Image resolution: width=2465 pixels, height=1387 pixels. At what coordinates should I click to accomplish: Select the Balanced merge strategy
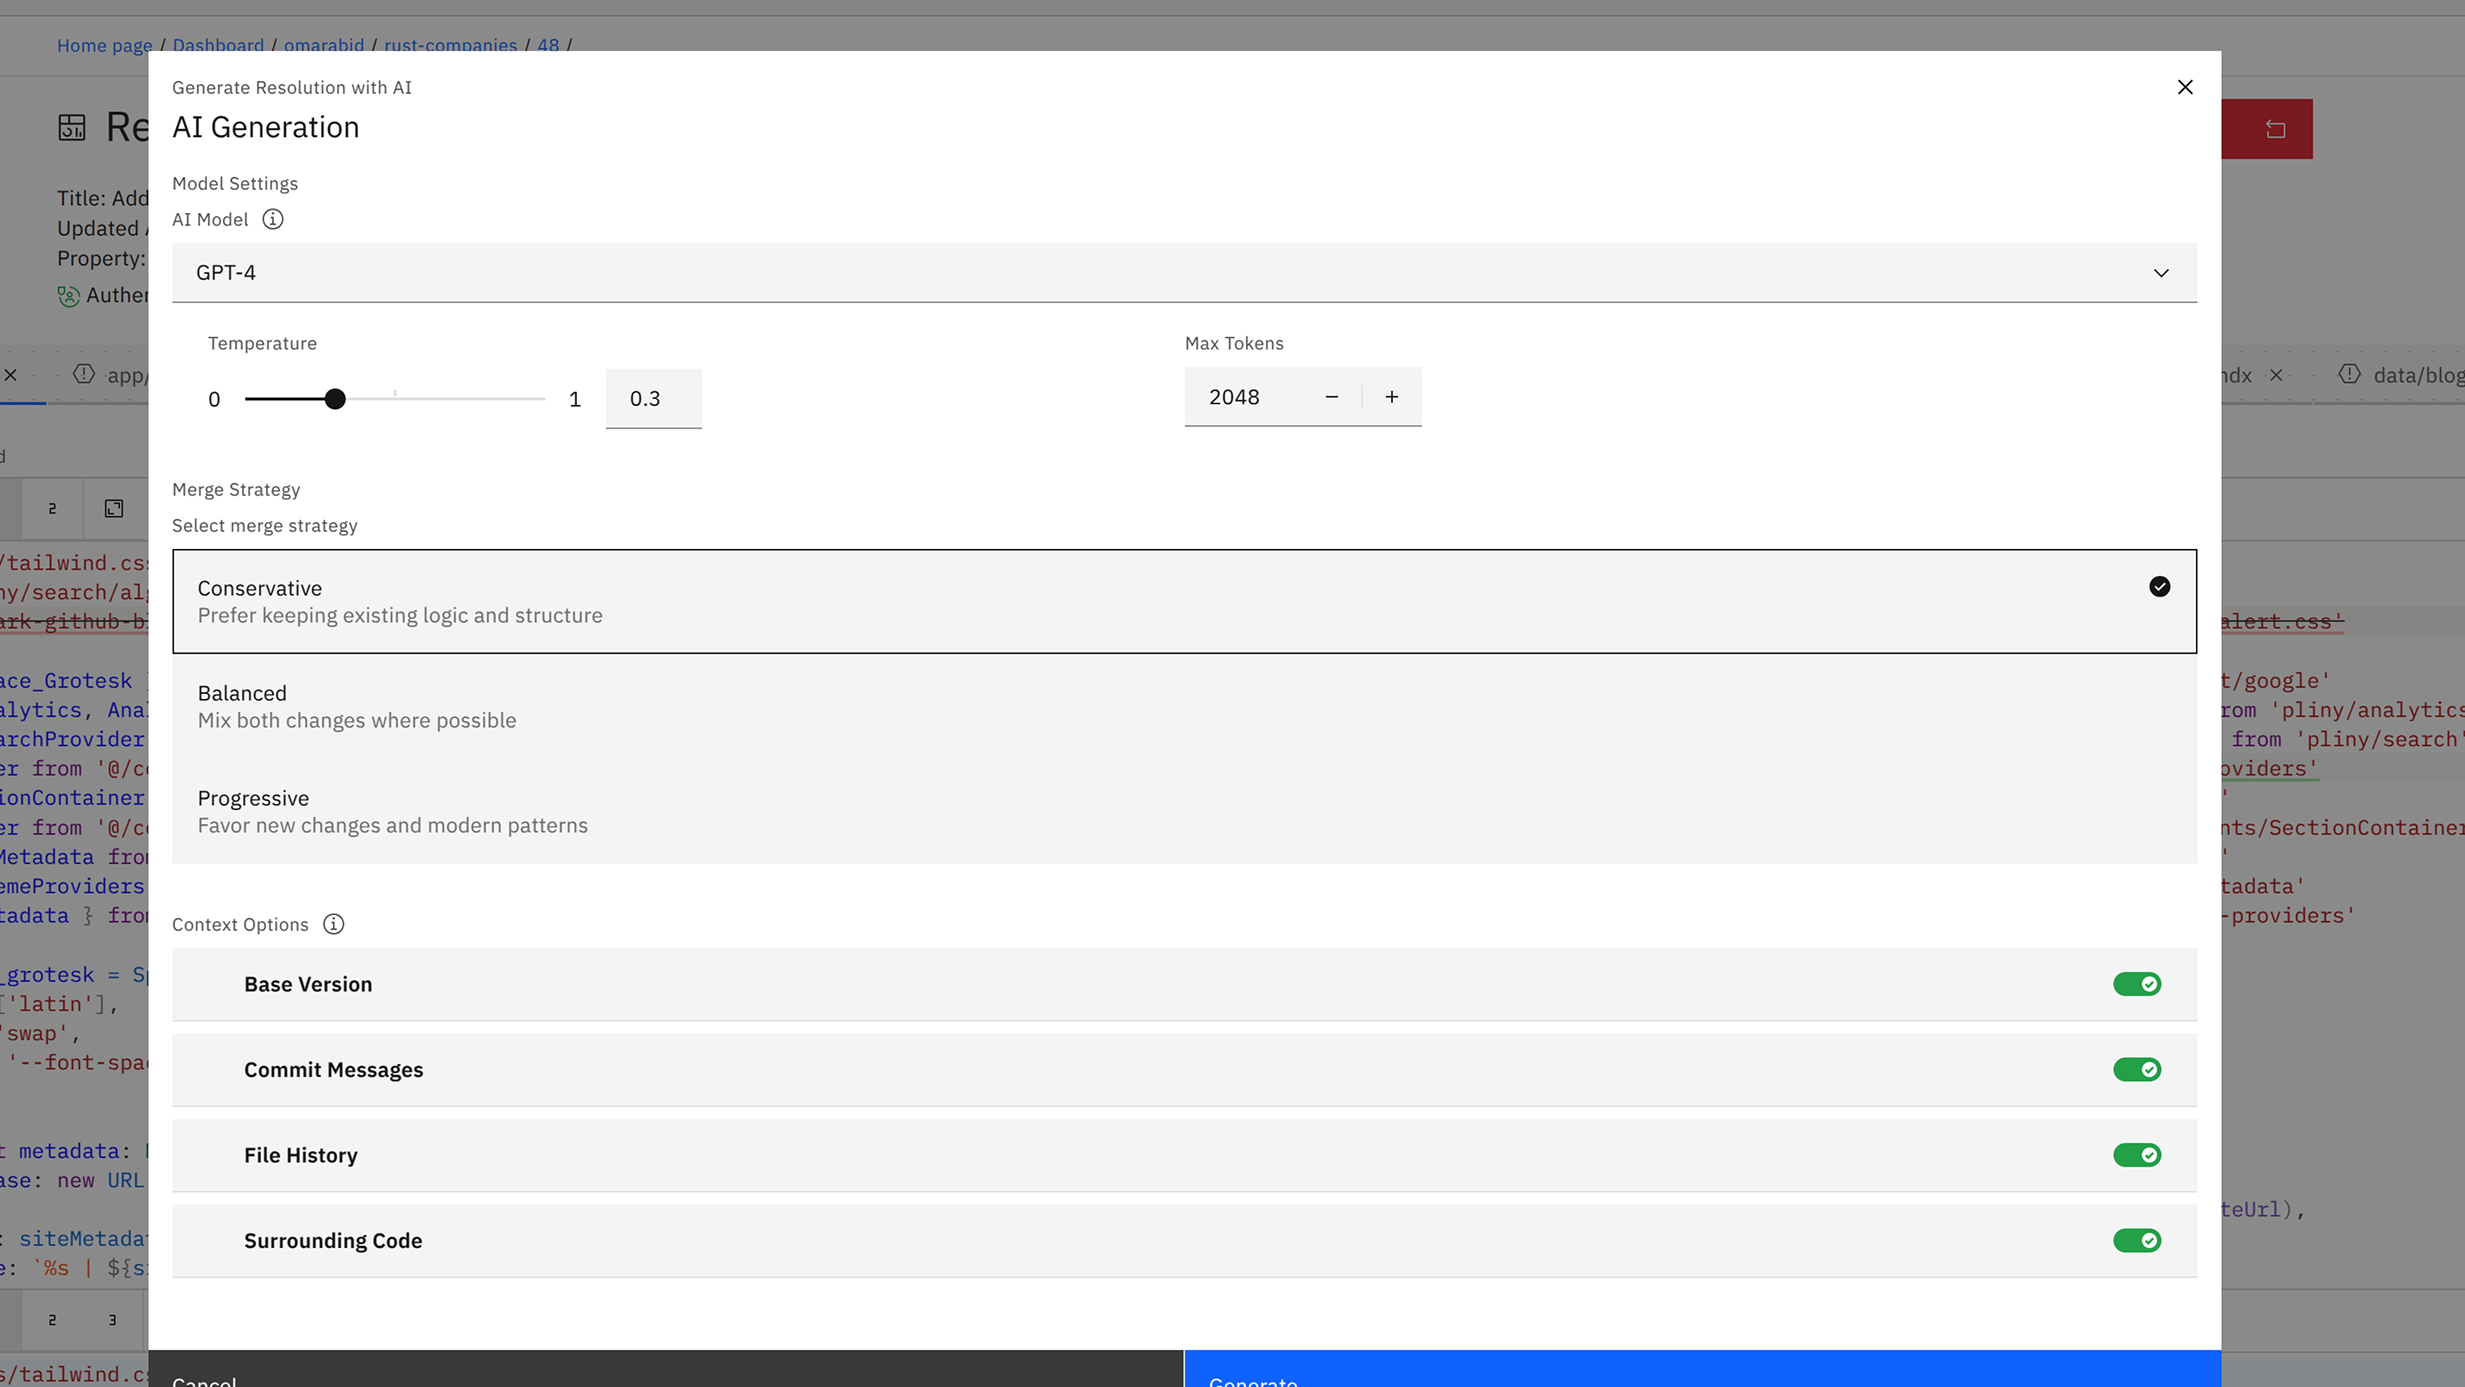coord(1184,706)
